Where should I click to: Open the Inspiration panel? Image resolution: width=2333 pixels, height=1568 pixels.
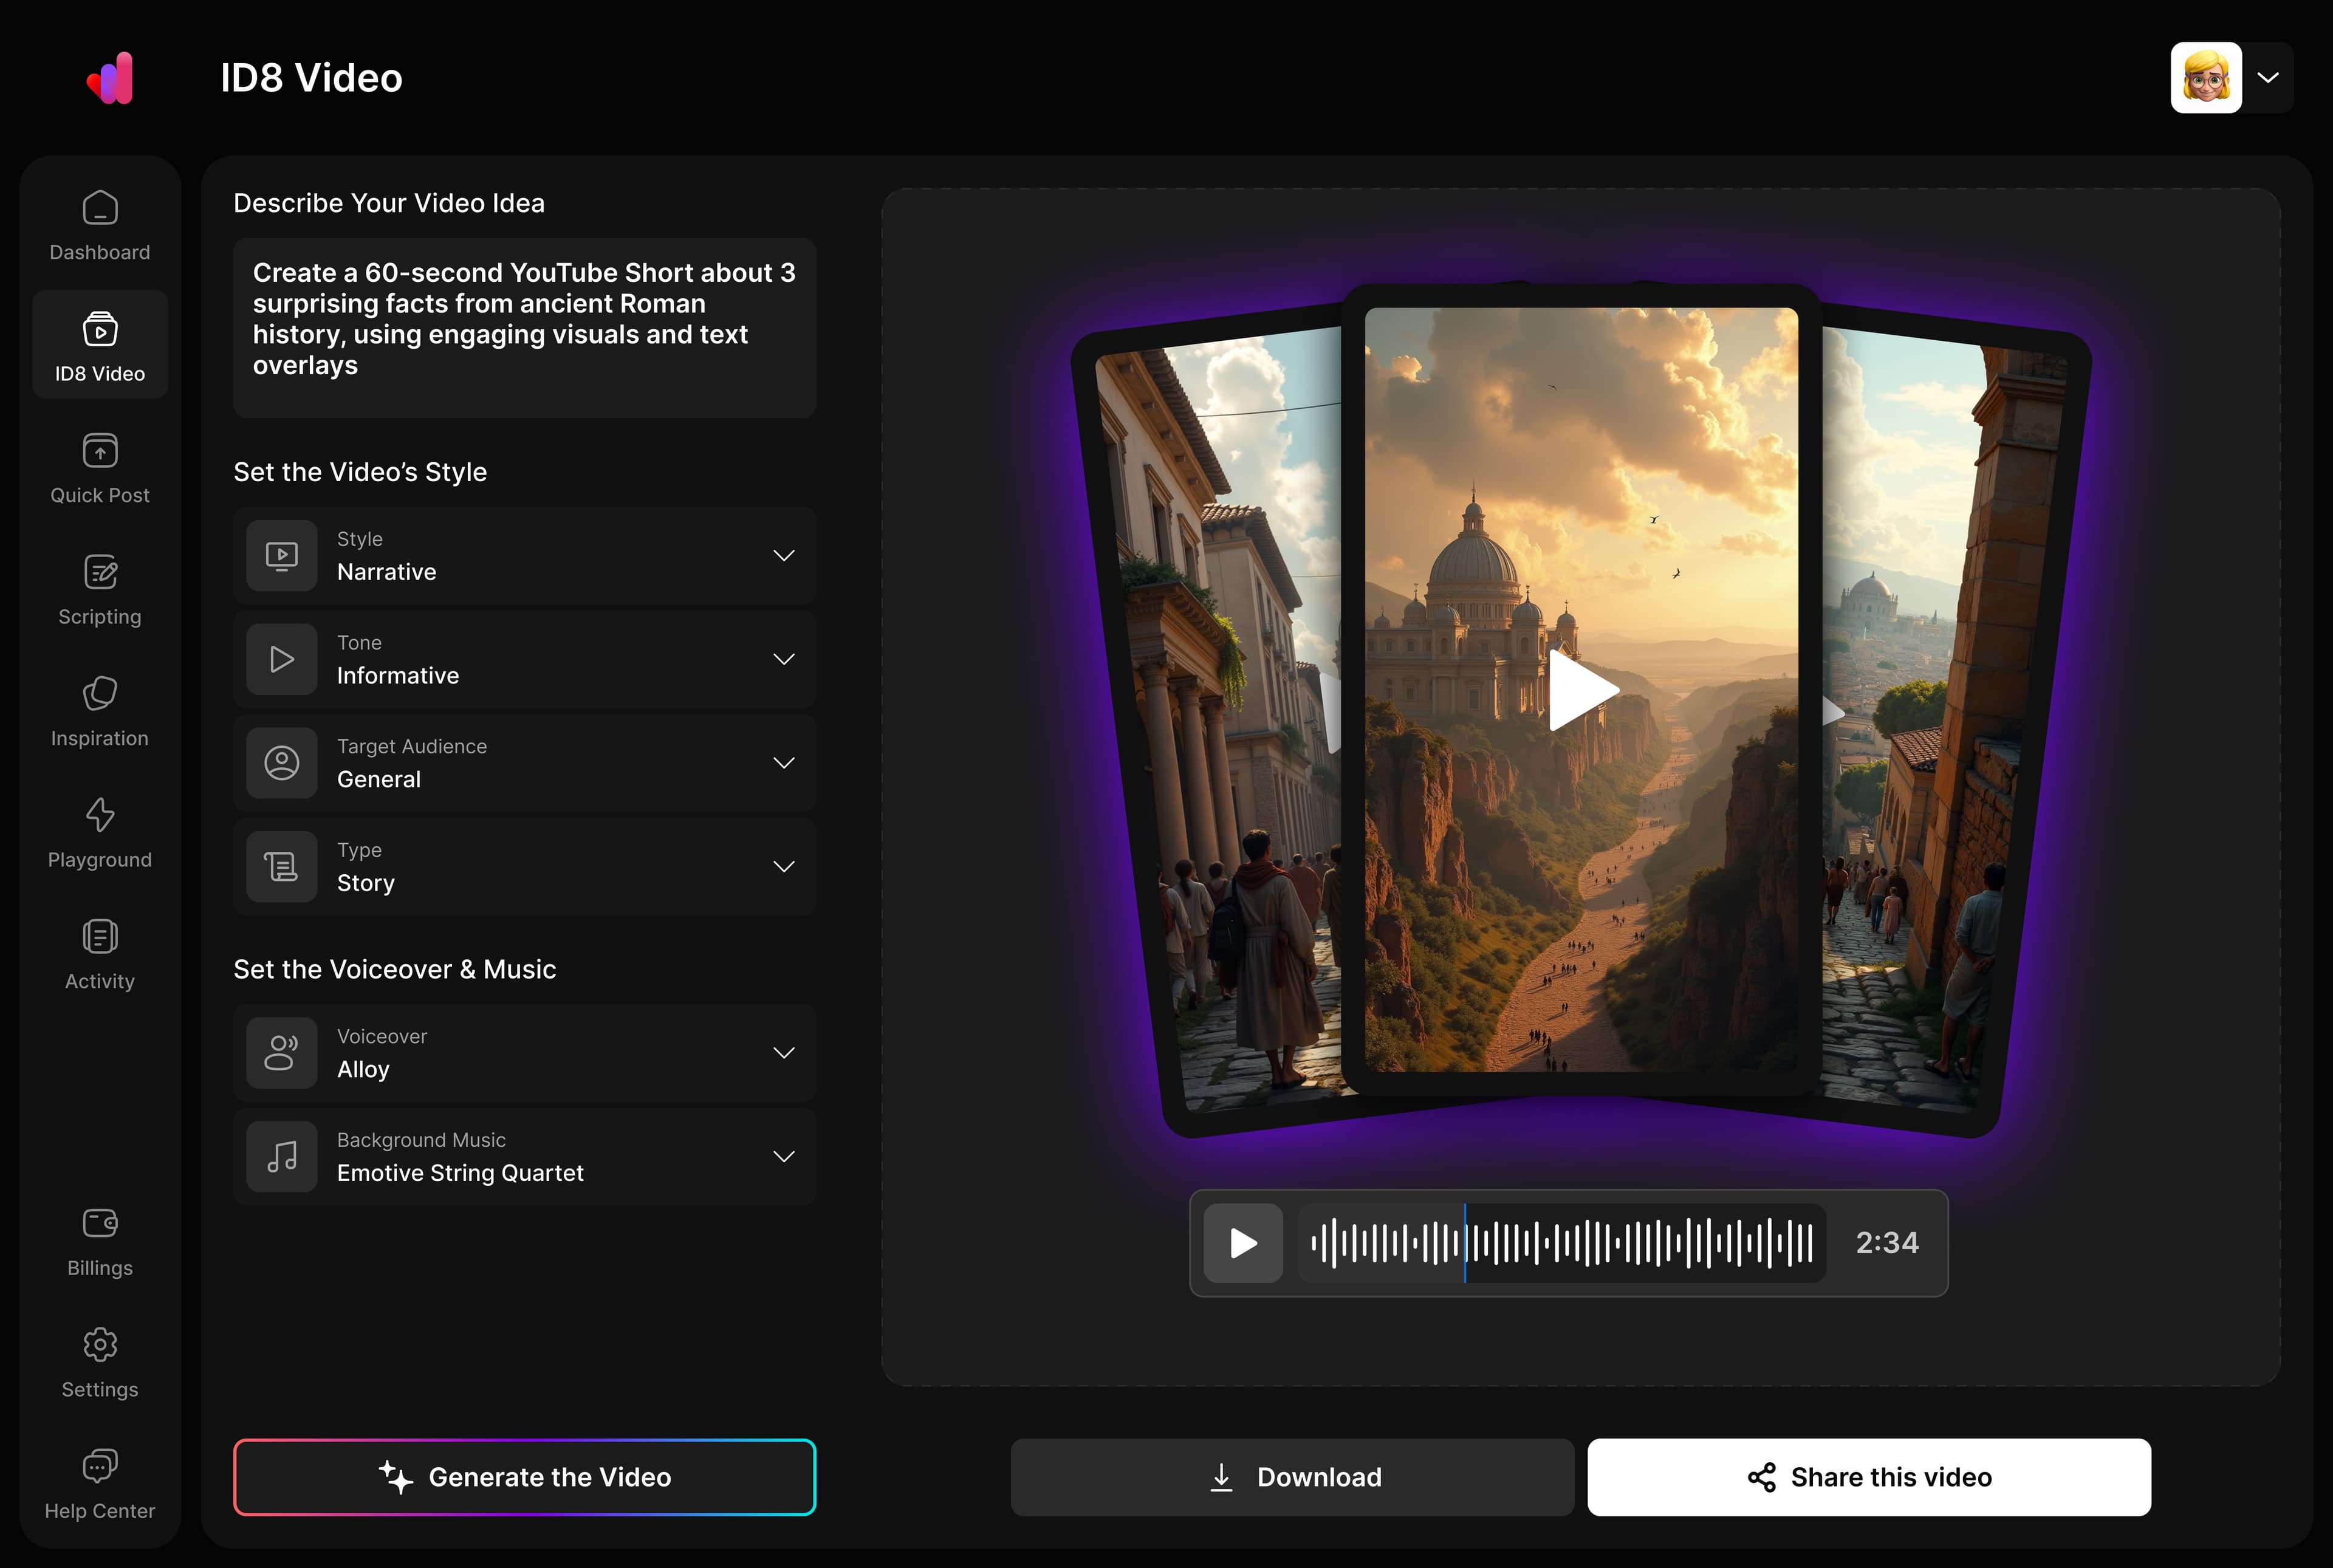click(99, 710)
